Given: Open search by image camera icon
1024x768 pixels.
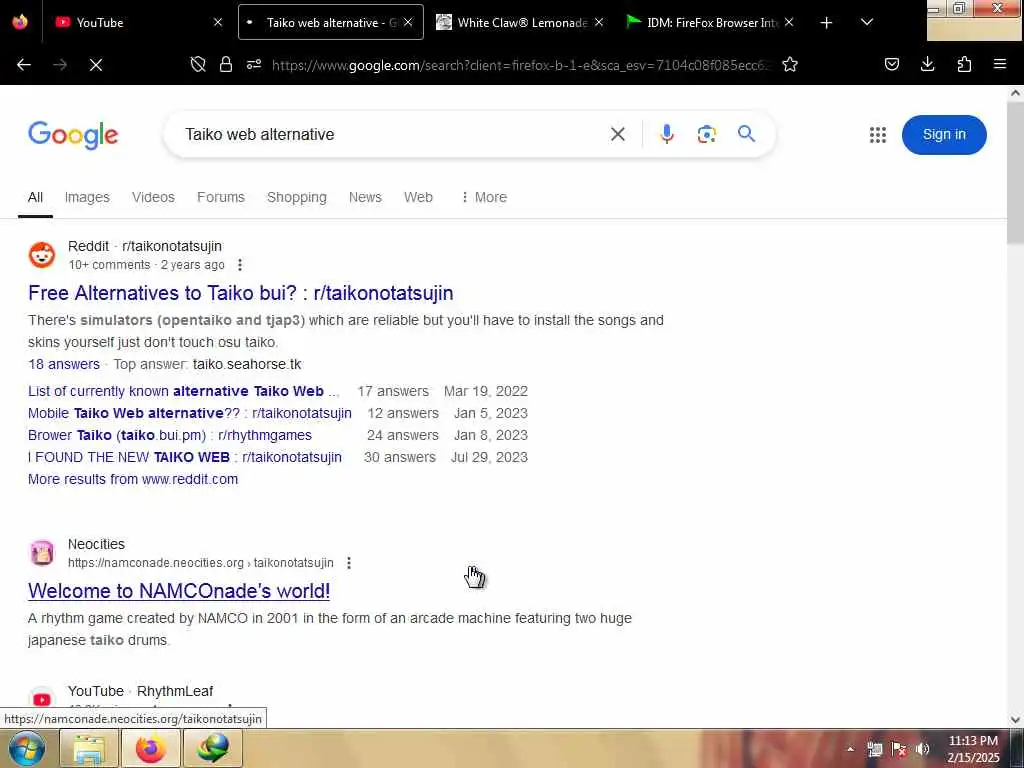Looking at the screenshot, I should [x=707, y=135].
